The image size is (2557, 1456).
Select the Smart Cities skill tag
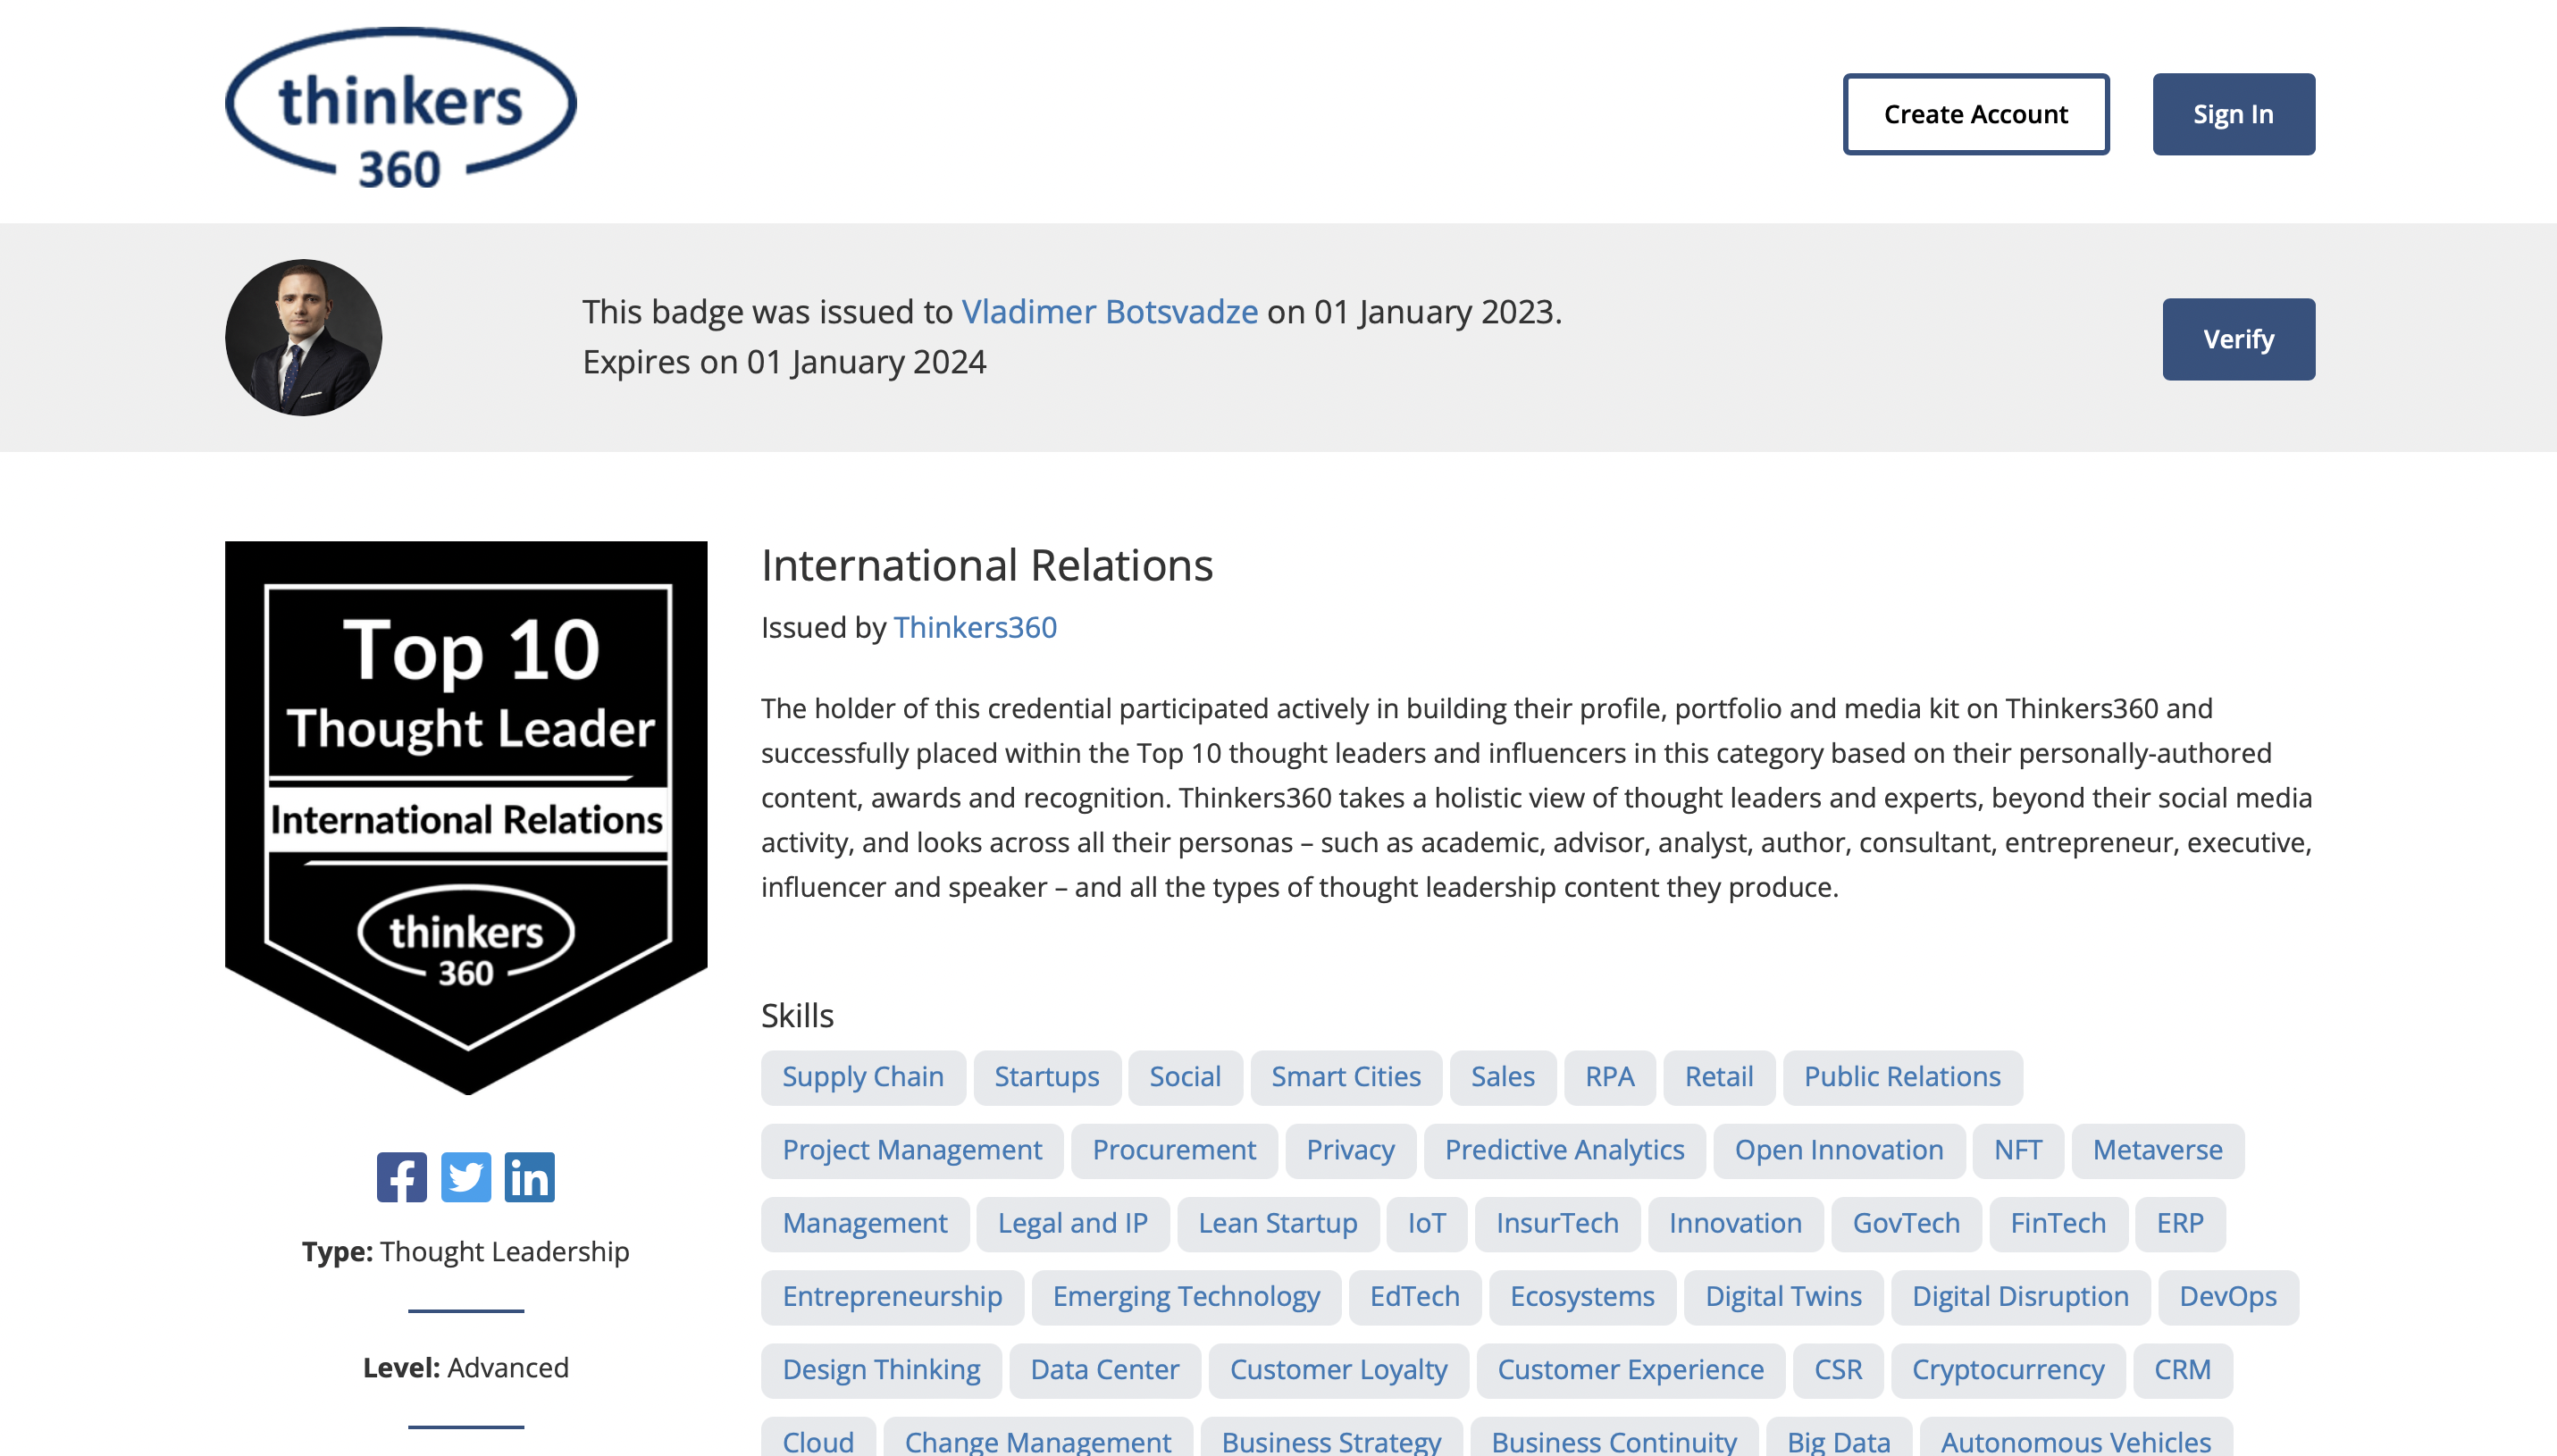coord(1346,1077)
